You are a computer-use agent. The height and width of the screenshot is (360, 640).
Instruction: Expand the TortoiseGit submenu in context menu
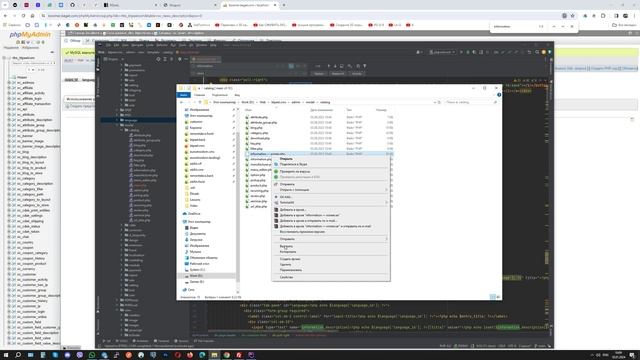tap(331, 202)
